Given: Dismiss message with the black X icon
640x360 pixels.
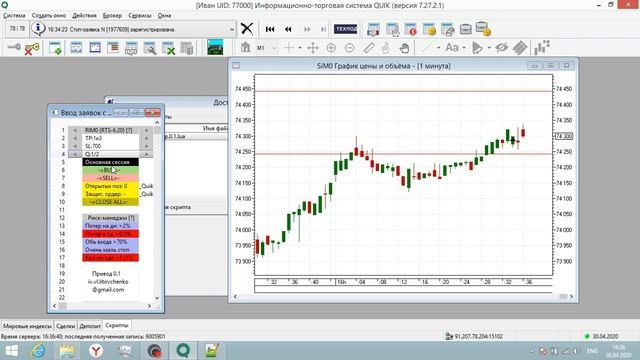Looking at the screenshot, I should 247,29.
